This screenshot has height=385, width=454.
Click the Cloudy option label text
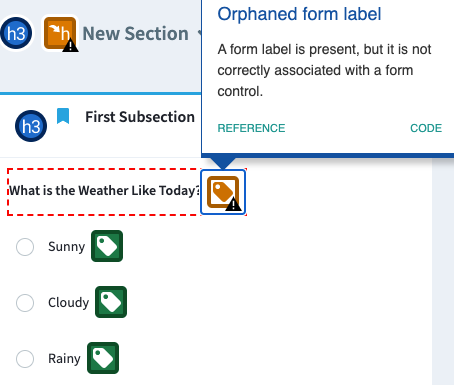[x=69, y=303]
